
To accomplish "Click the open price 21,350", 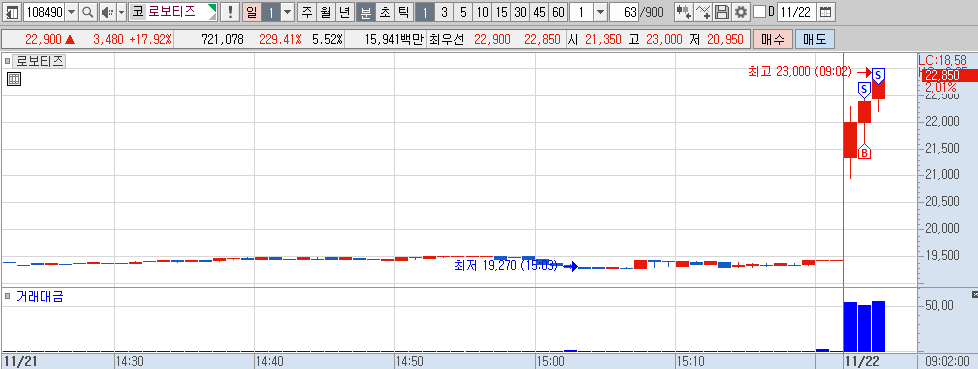I will pyautogui.click(x=603, y=39).
